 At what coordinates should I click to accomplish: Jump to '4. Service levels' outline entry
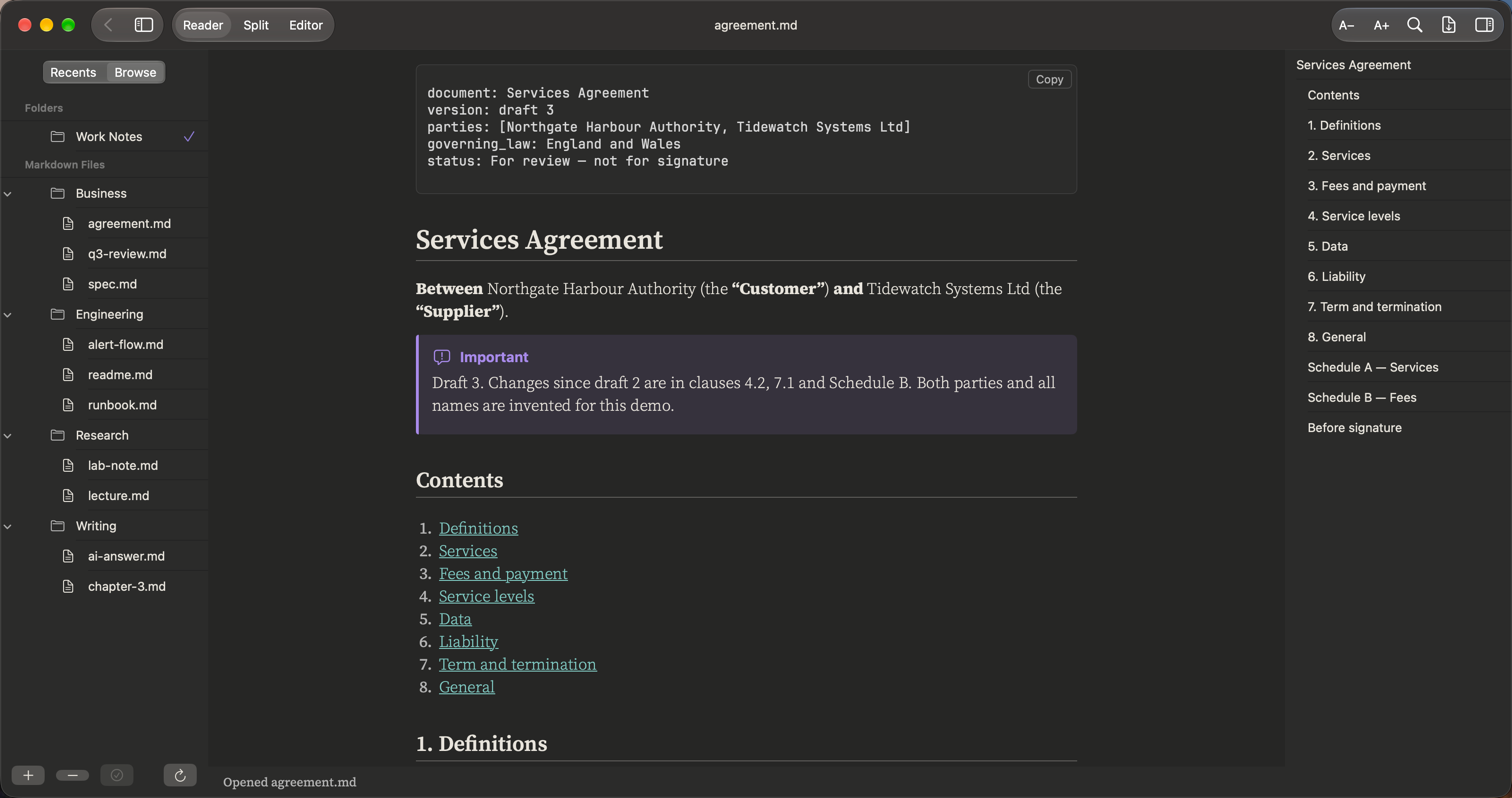pyautogui.click(x=1353, y=216)
